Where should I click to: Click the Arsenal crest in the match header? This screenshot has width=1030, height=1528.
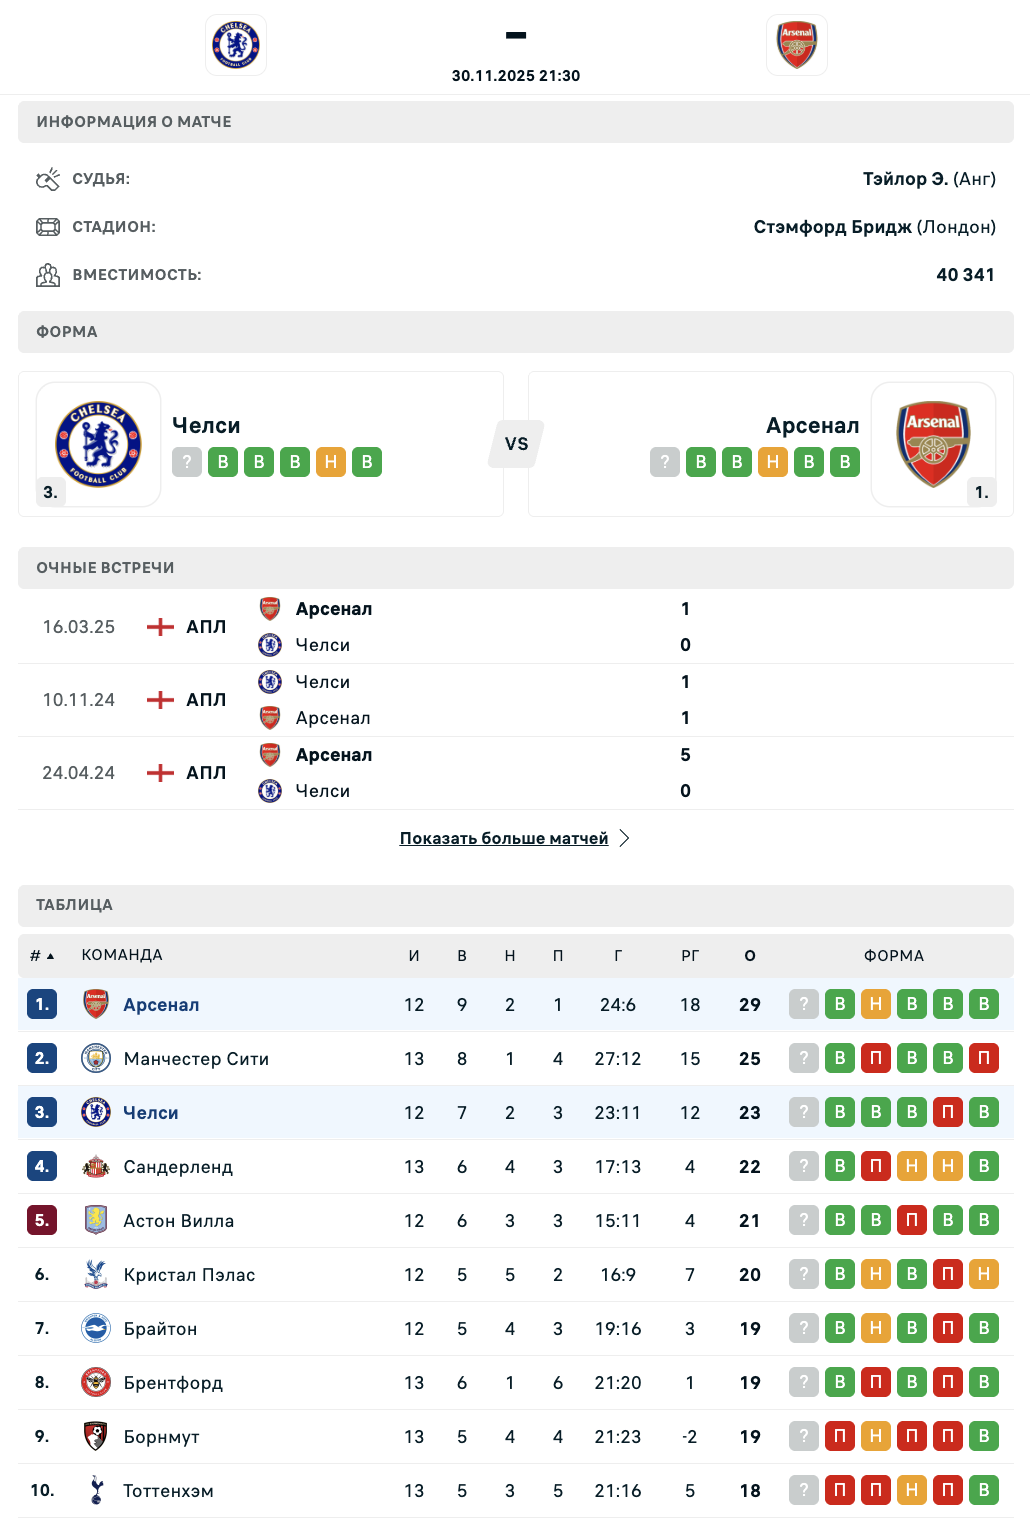pos(797,45)
